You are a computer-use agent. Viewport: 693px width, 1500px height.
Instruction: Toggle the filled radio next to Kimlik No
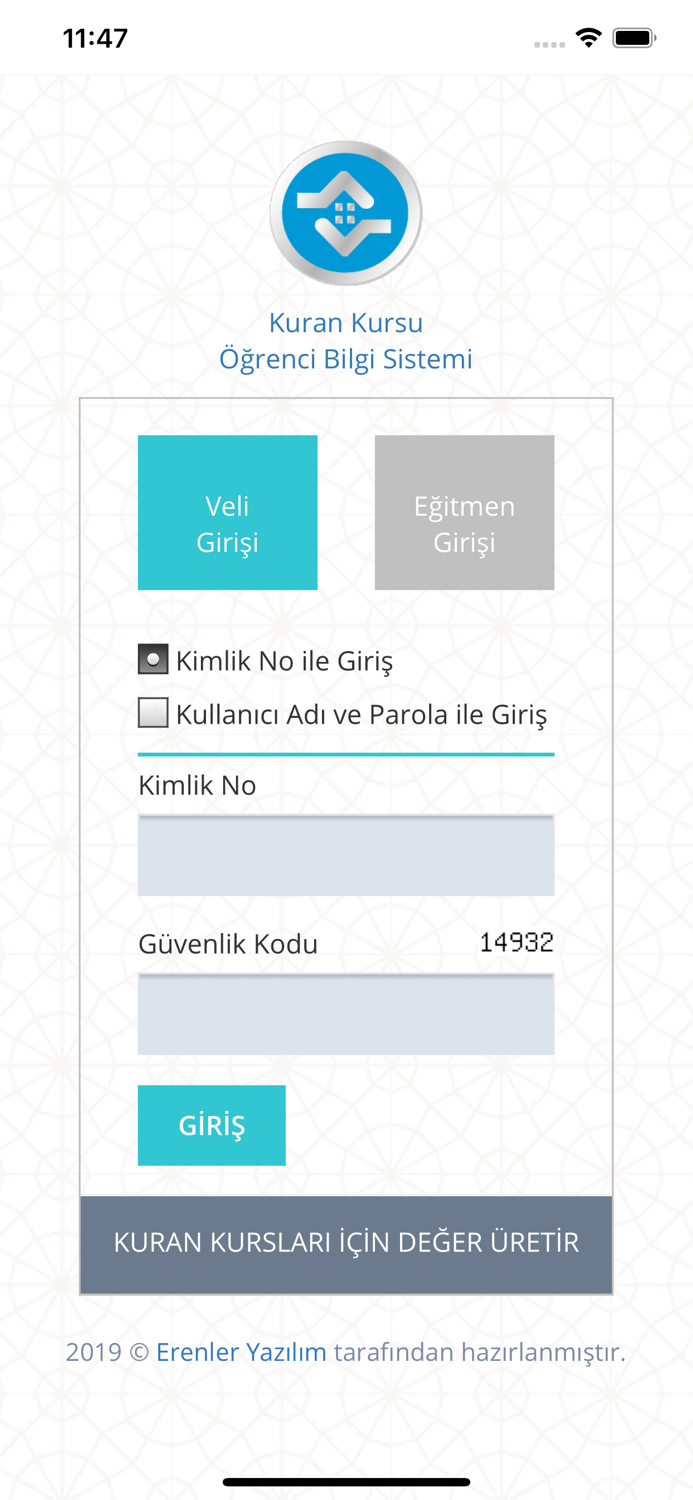[152, 659]
